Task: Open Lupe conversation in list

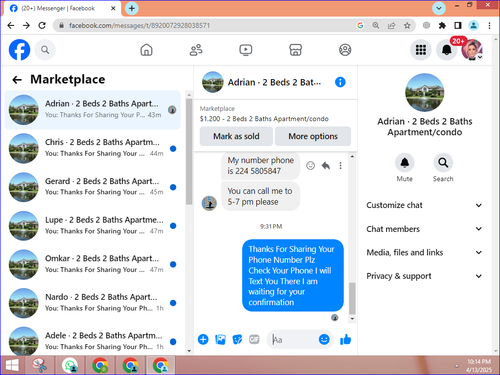Action: [x=93, y=226]
